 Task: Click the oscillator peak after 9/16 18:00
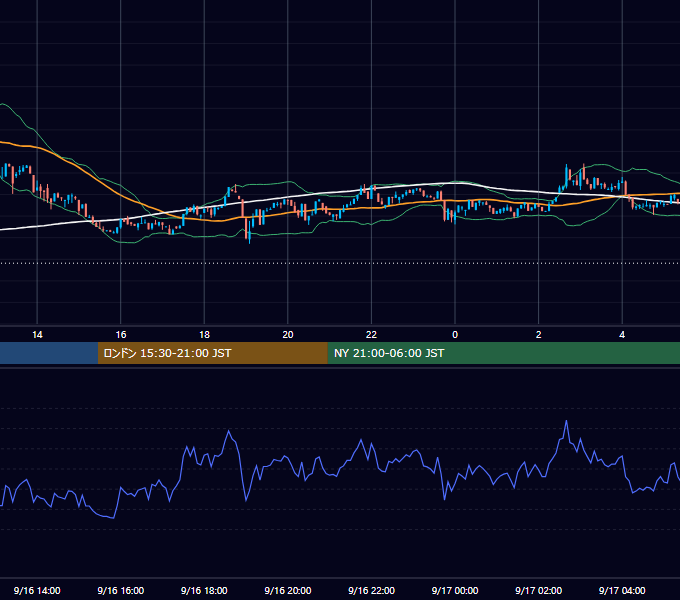coord(229,431)
